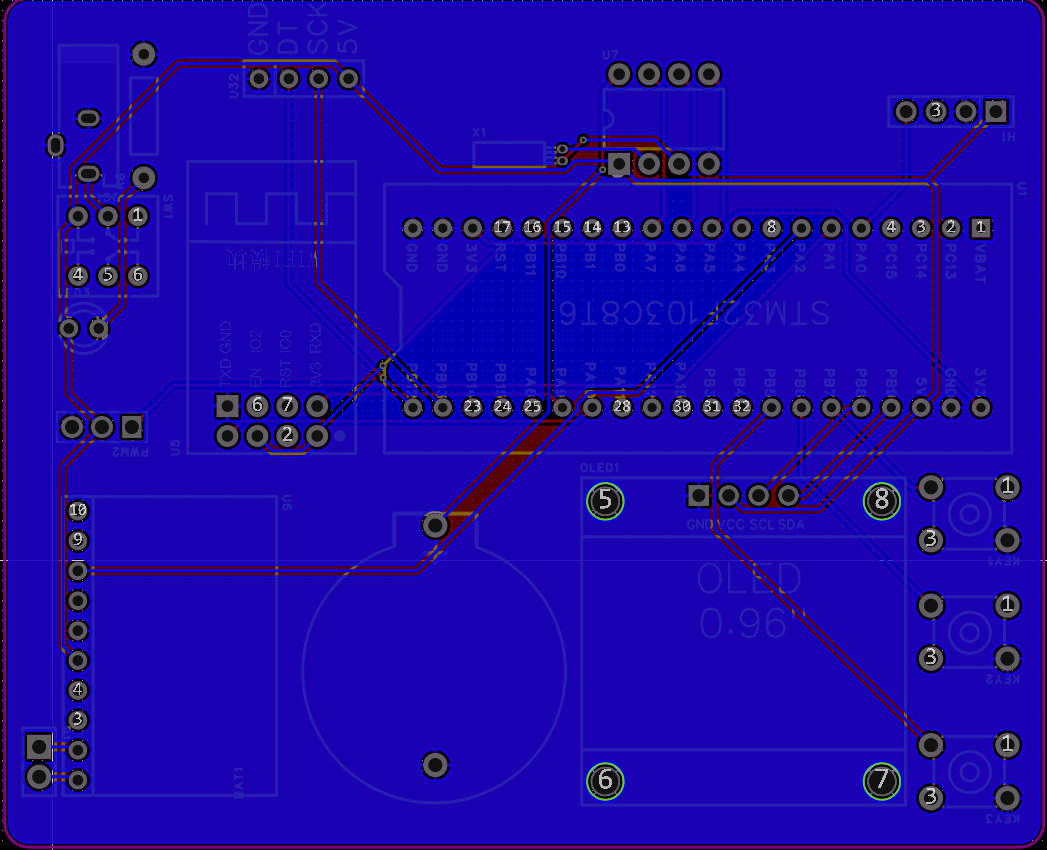The width and height of the screenshot is (1047, 850).
Task: Select STM32 bottom-row pad 23
Action: point(472,407)
